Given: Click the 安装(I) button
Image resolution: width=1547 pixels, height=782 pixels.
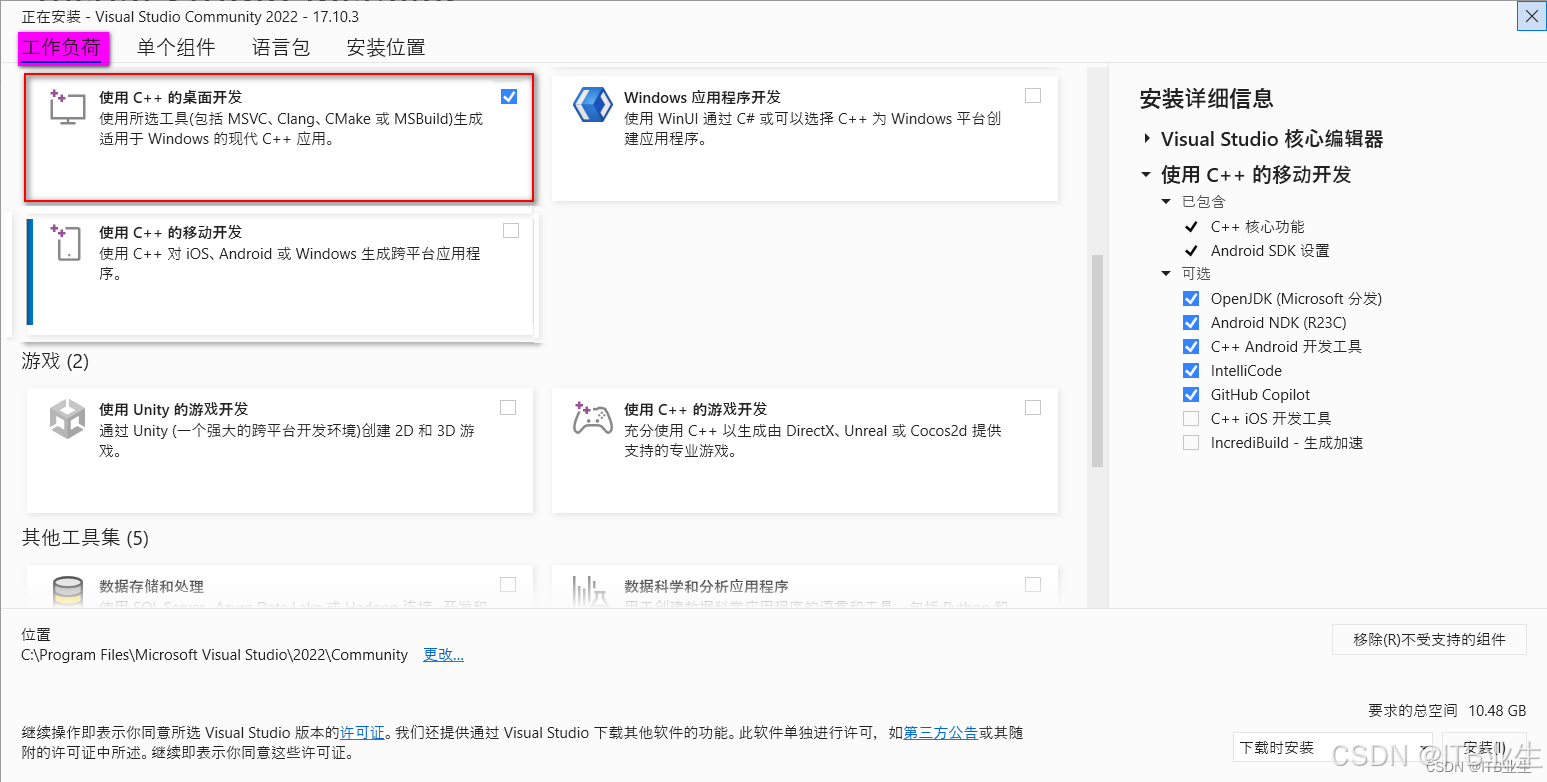Looking at the screenshot, I should 1485,748.
